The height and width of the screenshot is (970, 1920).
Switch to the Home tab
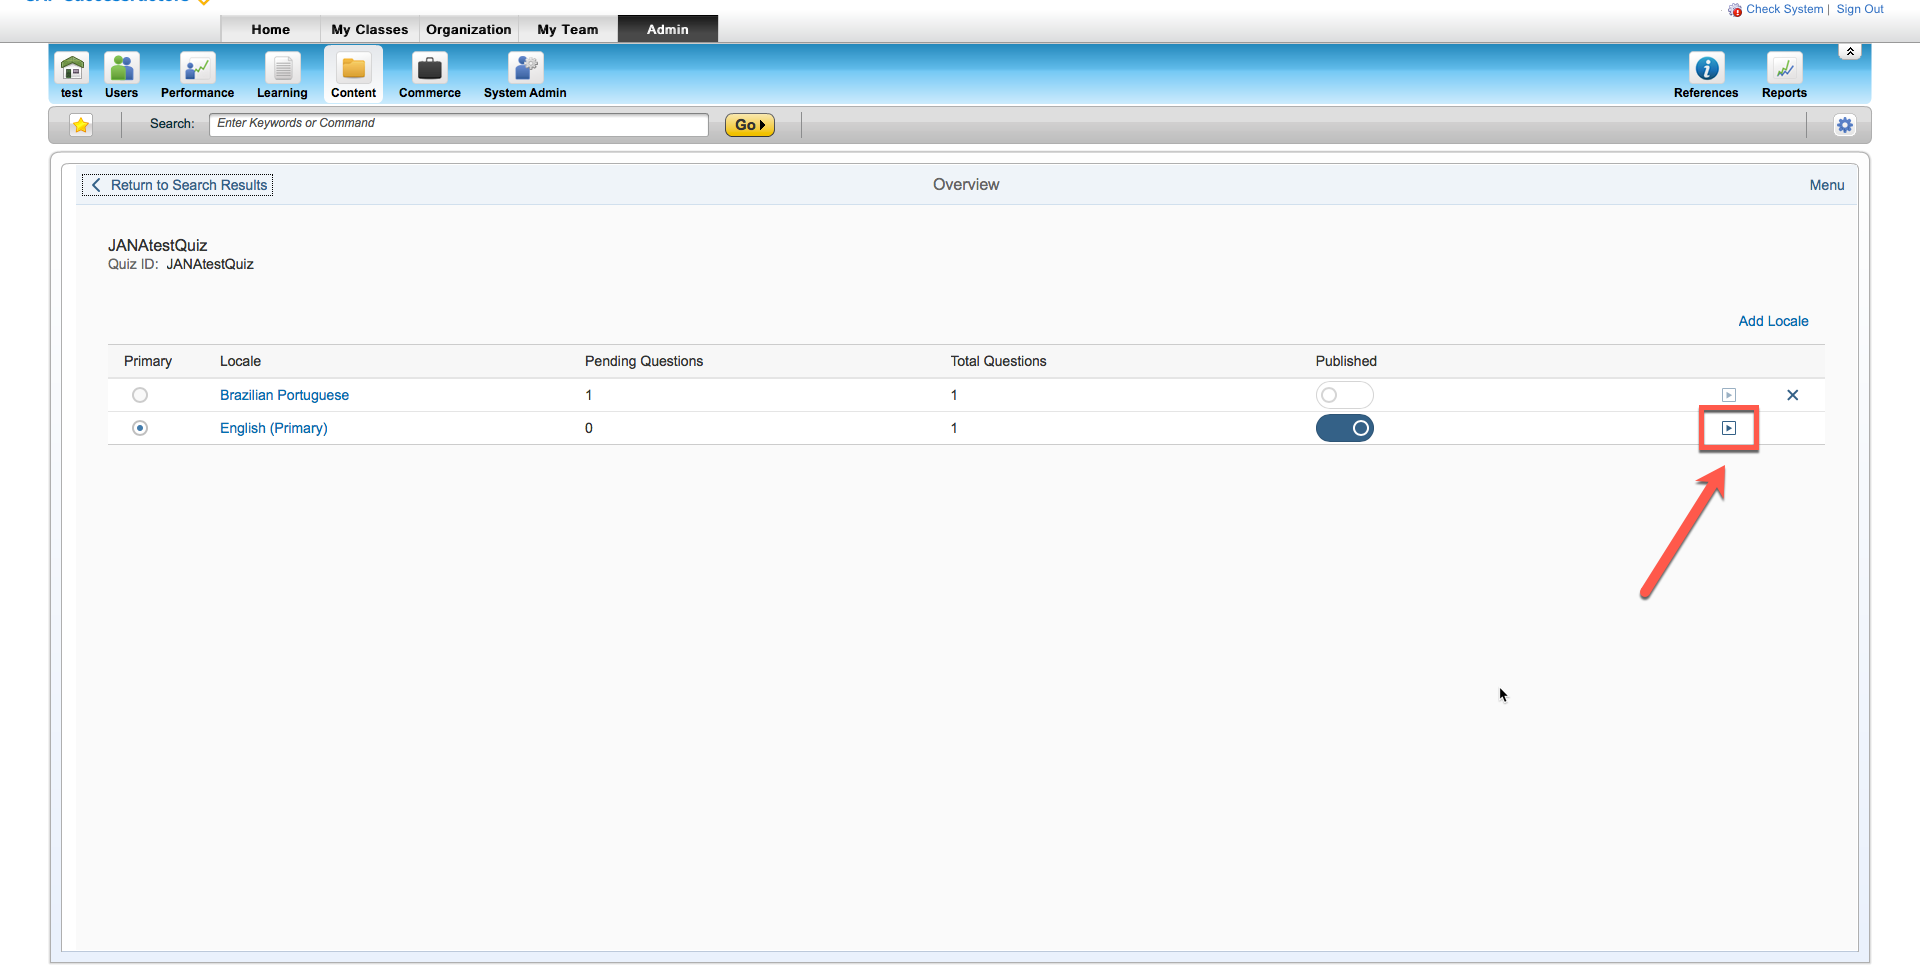(x=271, y=29)
